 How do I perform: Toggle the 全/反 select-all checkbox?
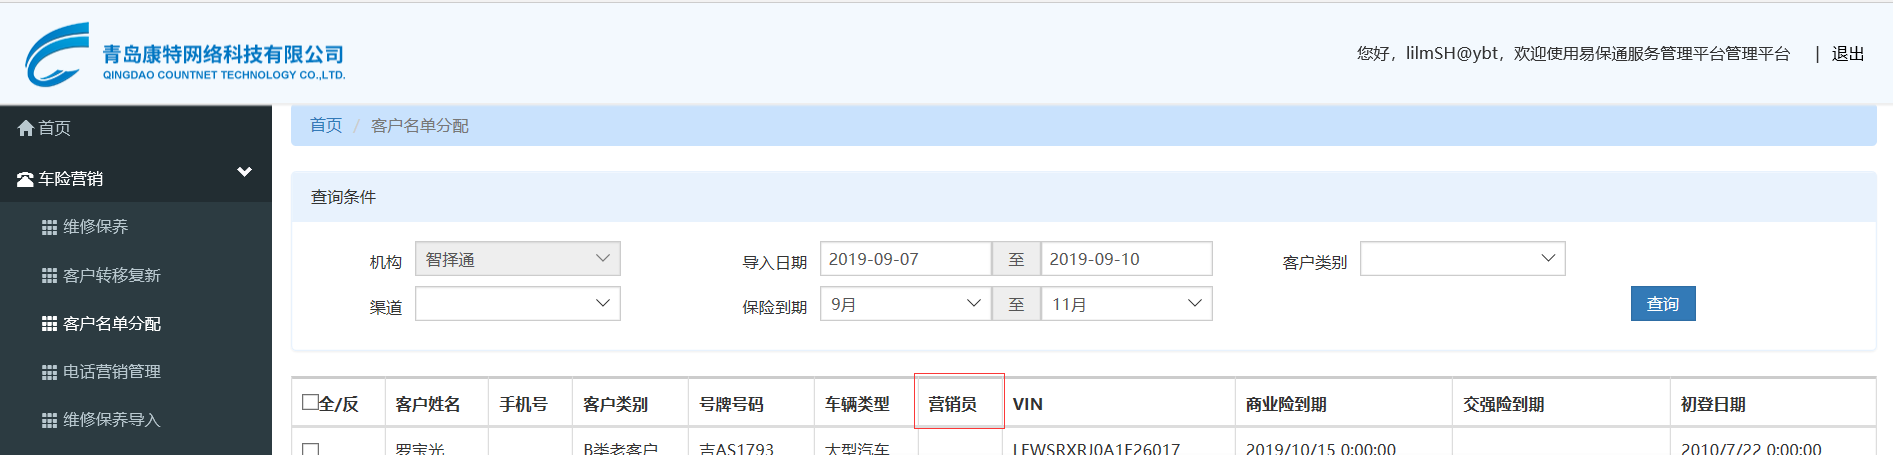[x=310, y=402]
